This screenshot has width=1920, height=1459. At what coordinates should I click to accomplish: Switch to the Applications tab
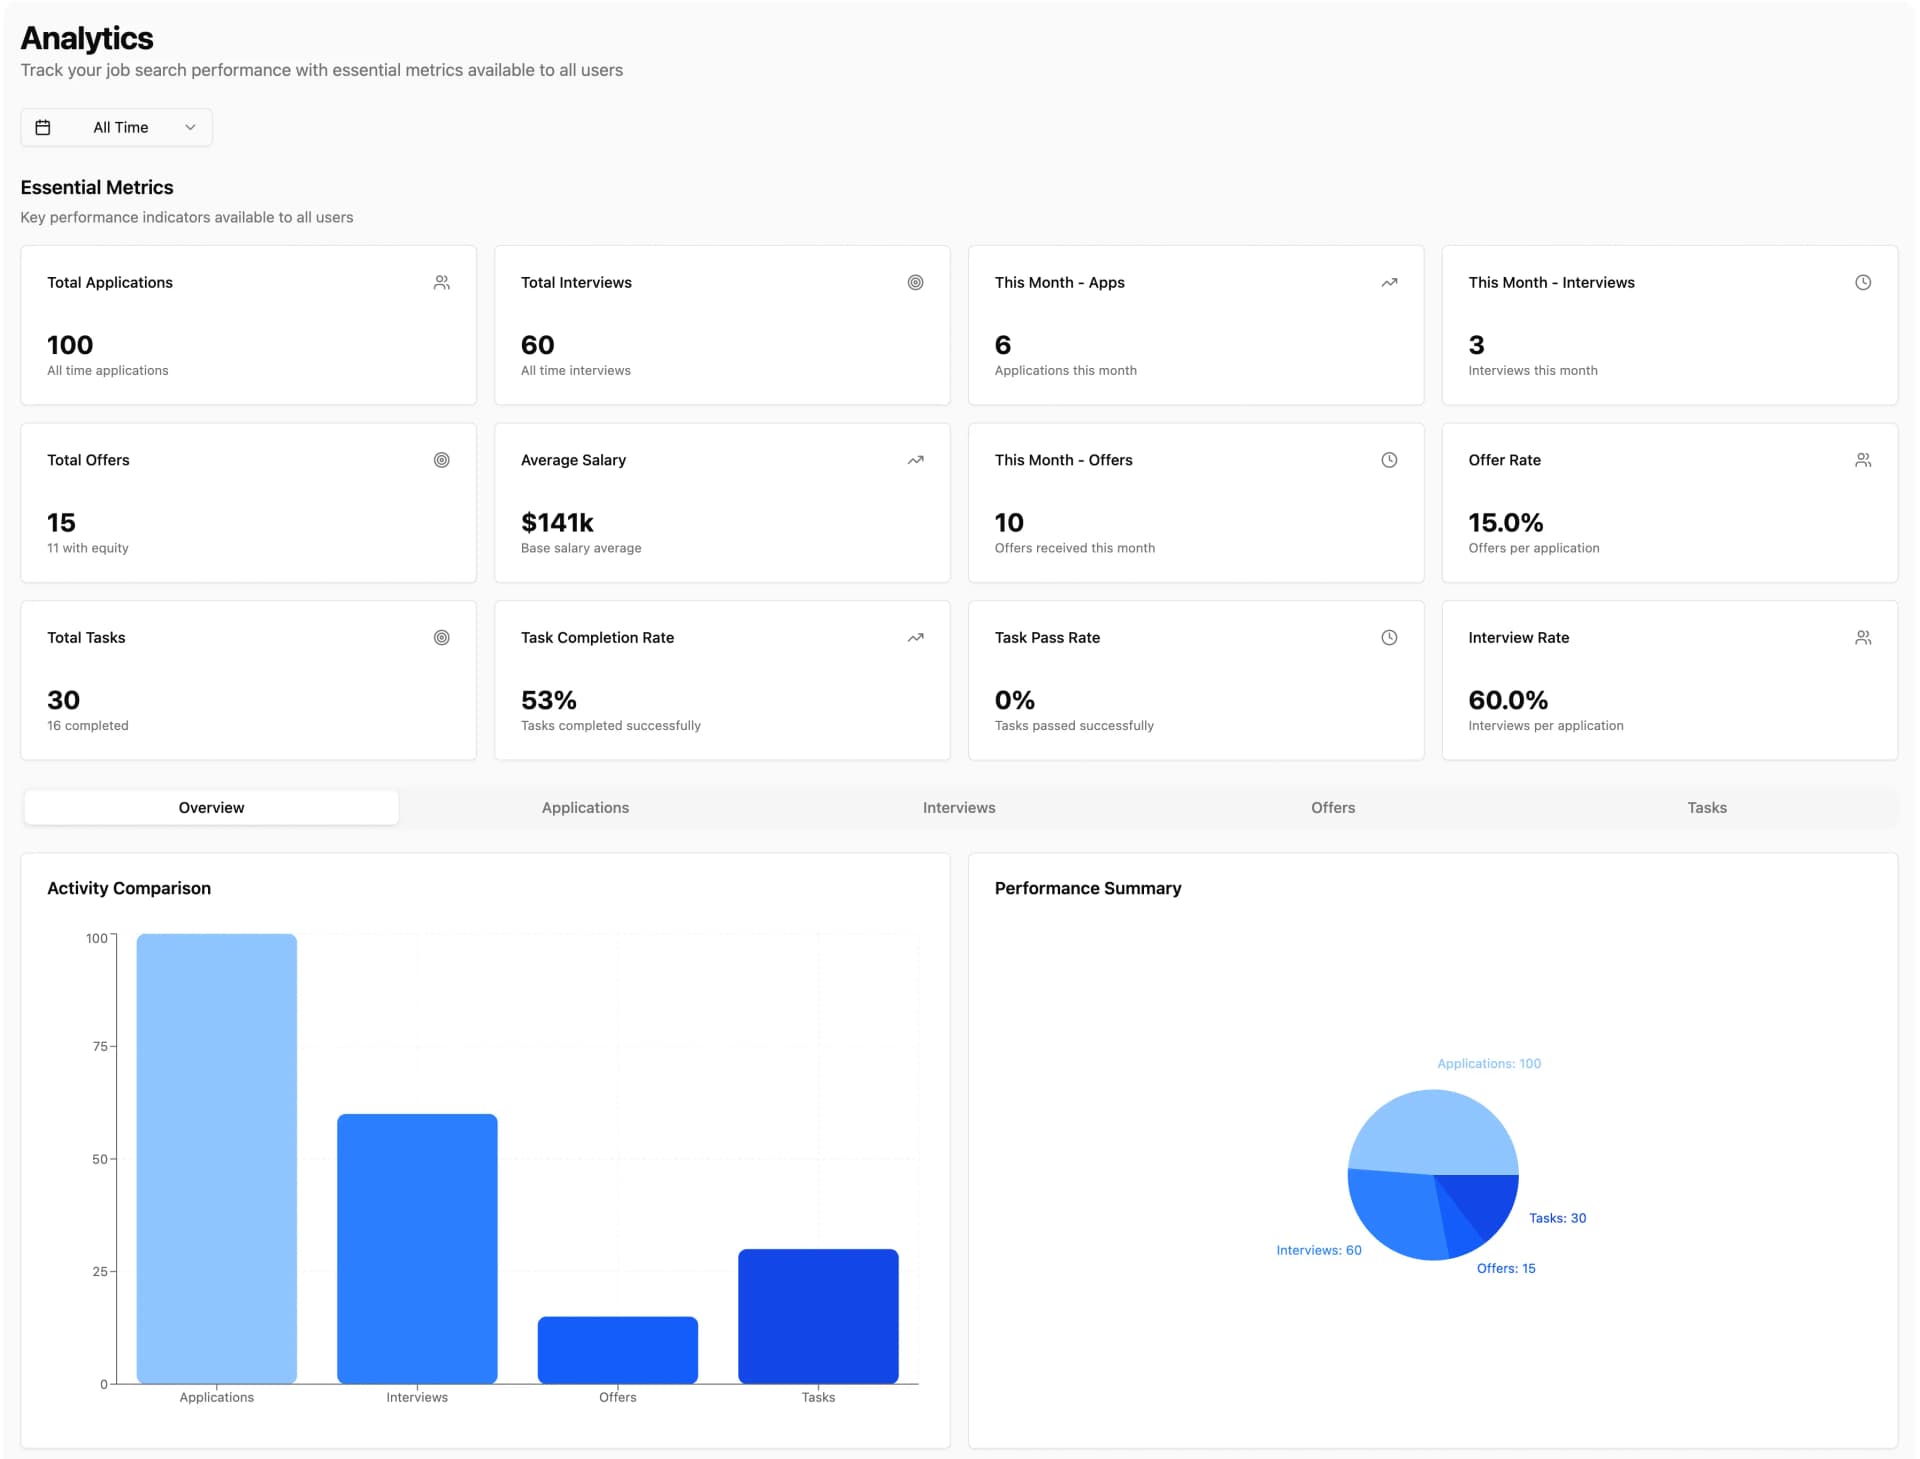(x=585, y=807)
